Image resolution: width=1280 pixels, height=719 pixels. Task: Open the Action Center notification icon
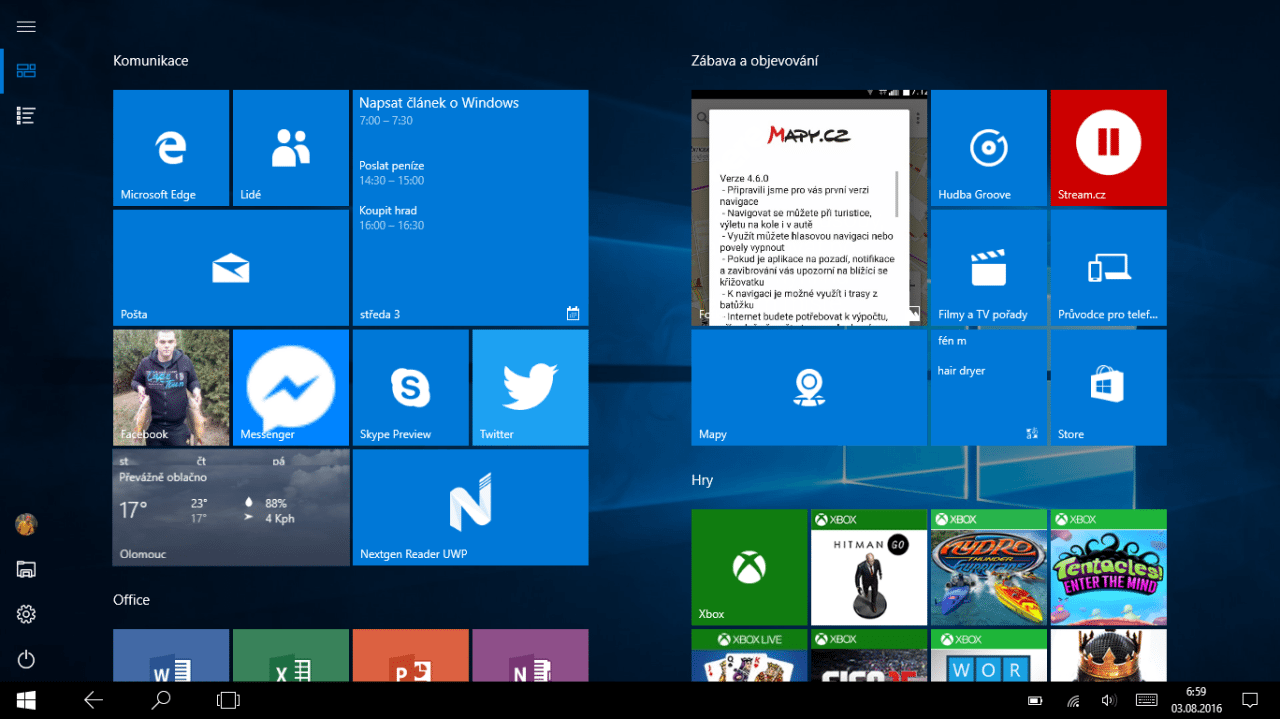(1249, 700)
